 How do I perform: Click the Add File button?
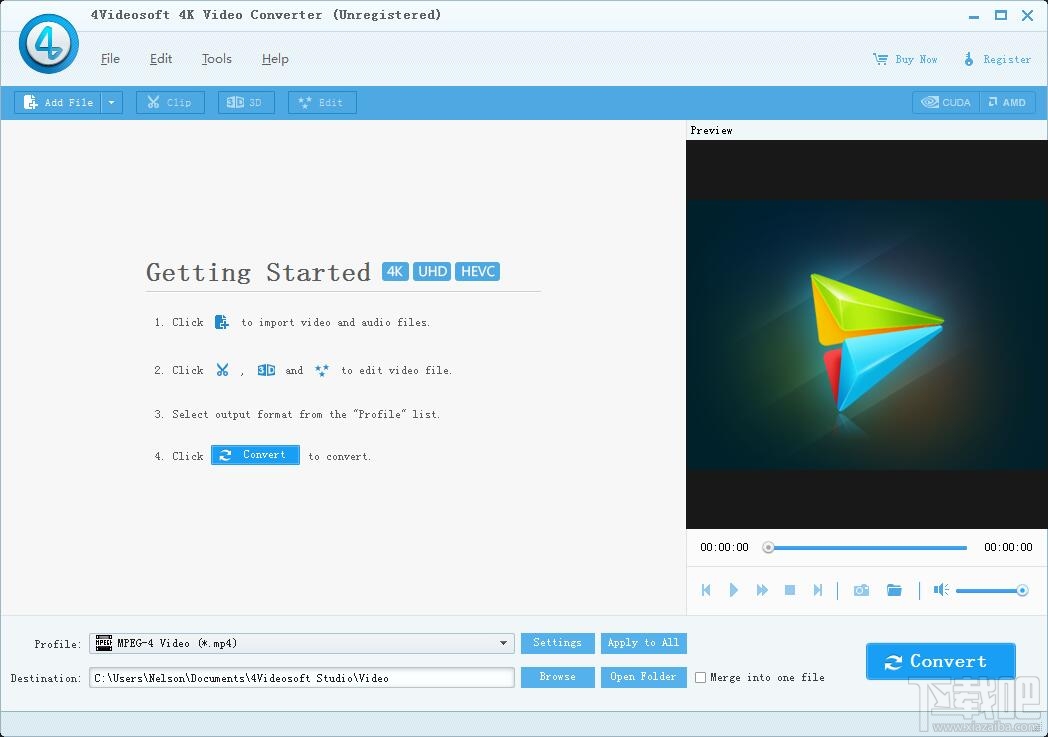pyautogui.click(x=58, y=102)
